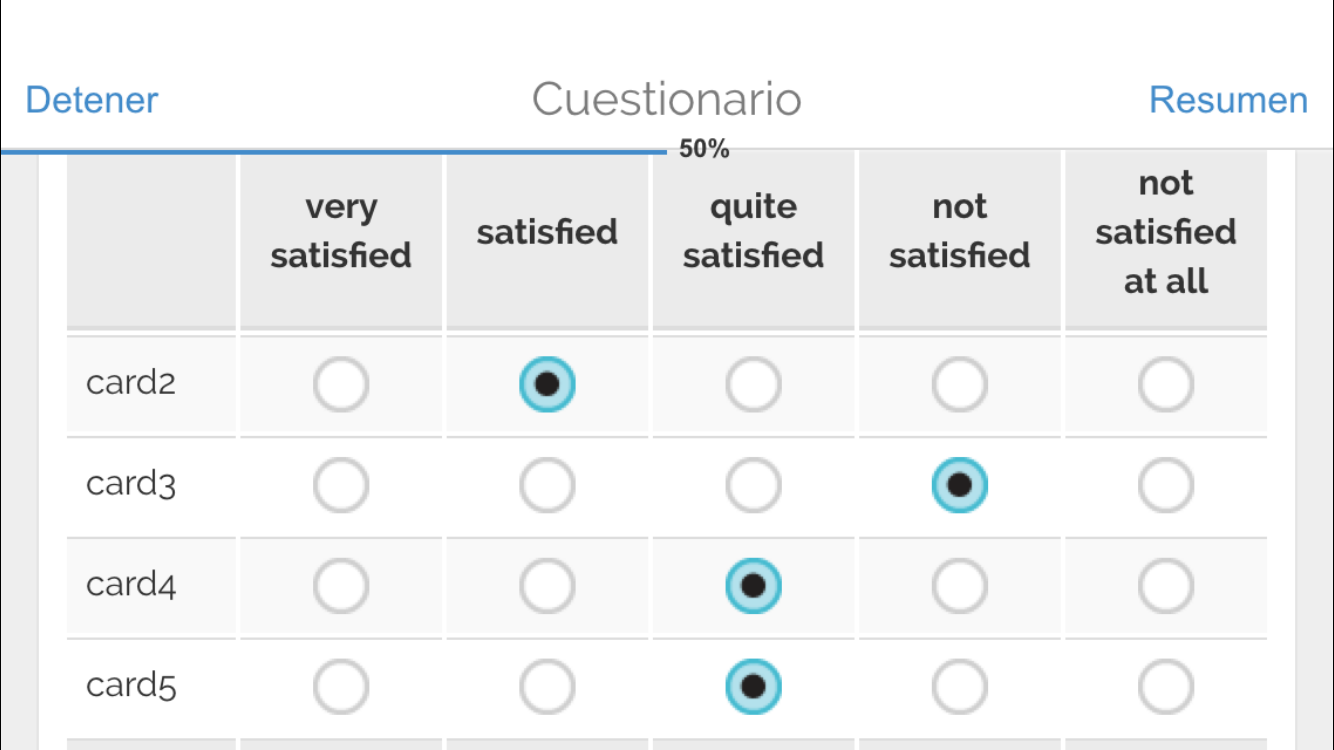This screenshot has width=1334, height=750.
Task: Open the Resumen summary link
Action: [x=1228, y=100]
